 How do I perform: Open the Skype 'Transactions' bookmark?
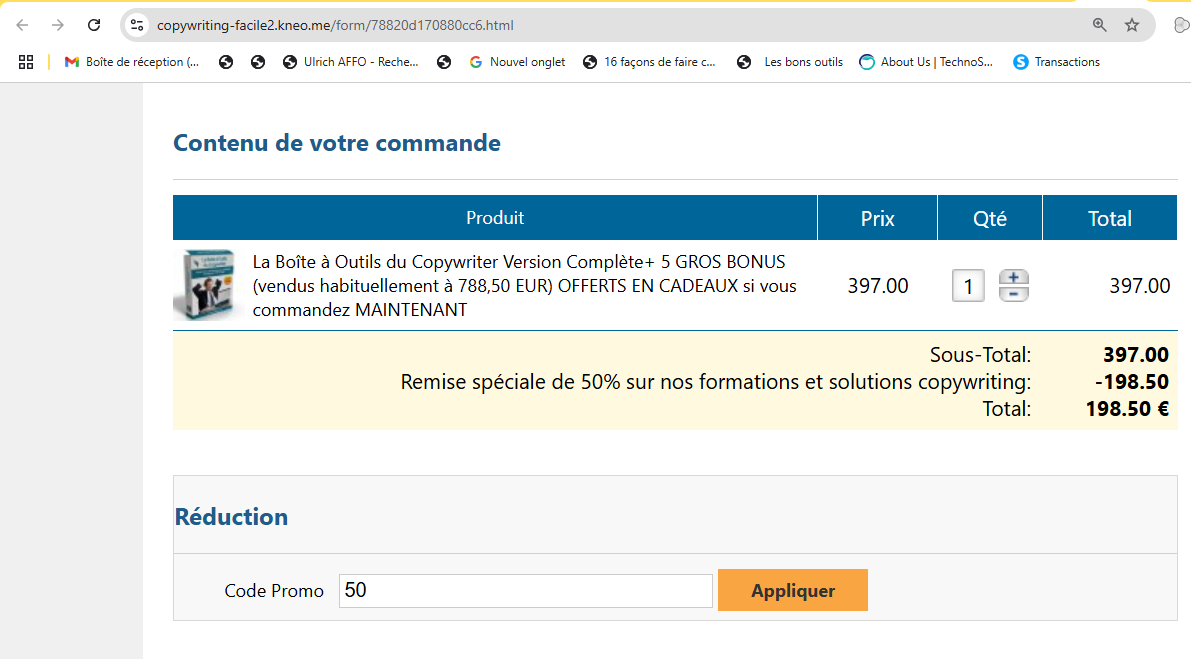pos(1056,62)
